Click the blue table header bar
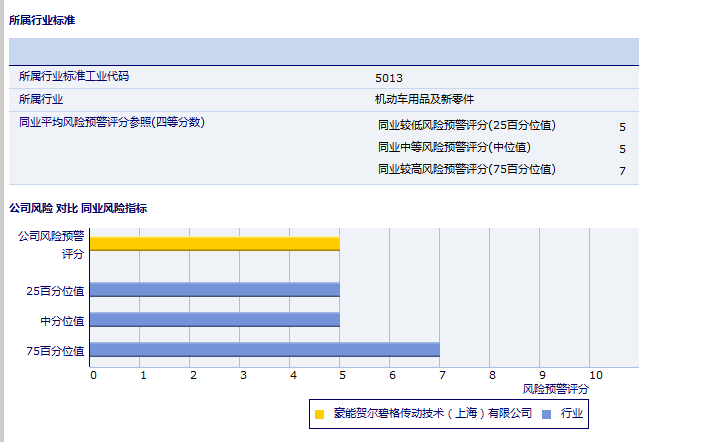Screen dimensions: 724x442 pos(324,51)
